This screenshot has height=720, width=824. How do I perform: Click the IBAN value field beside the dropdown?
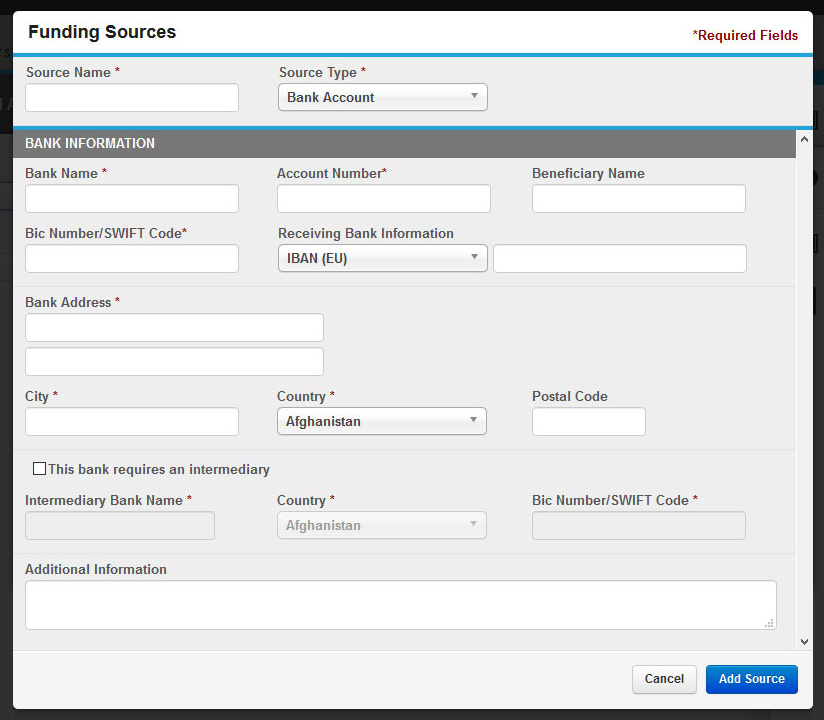click(x=620, y=258)
